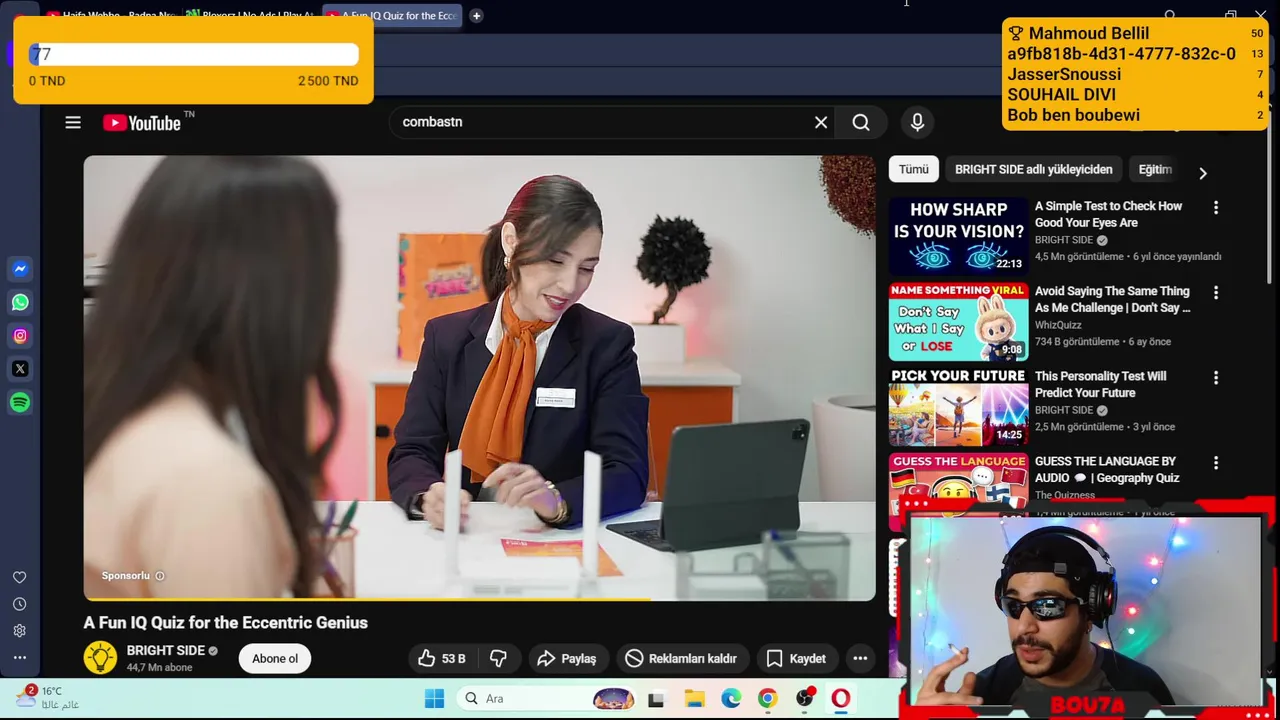The width and height of the screenshot is (1280, 720).
Task: Subscribe with the Abone ol button
Action: click(275, 658)
